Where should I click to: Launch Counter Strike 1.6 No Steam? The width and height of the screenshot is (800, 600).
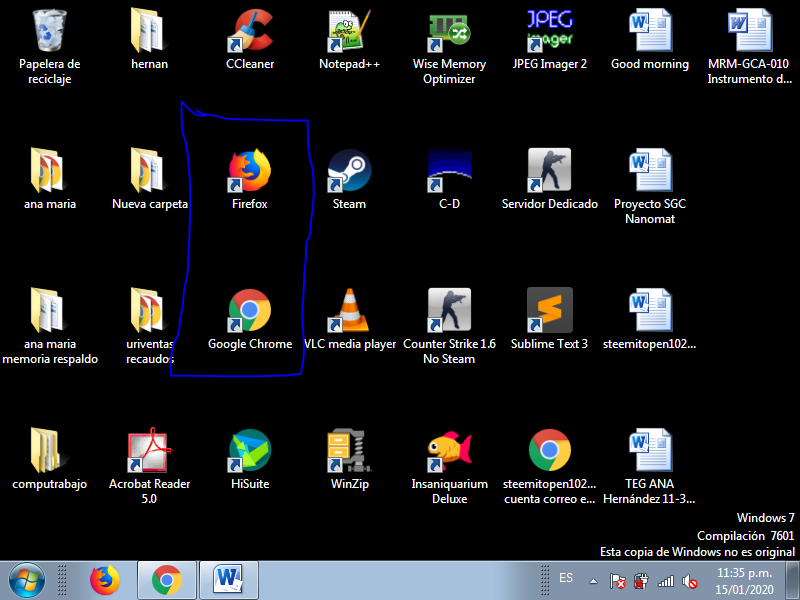tap(449, 311)
